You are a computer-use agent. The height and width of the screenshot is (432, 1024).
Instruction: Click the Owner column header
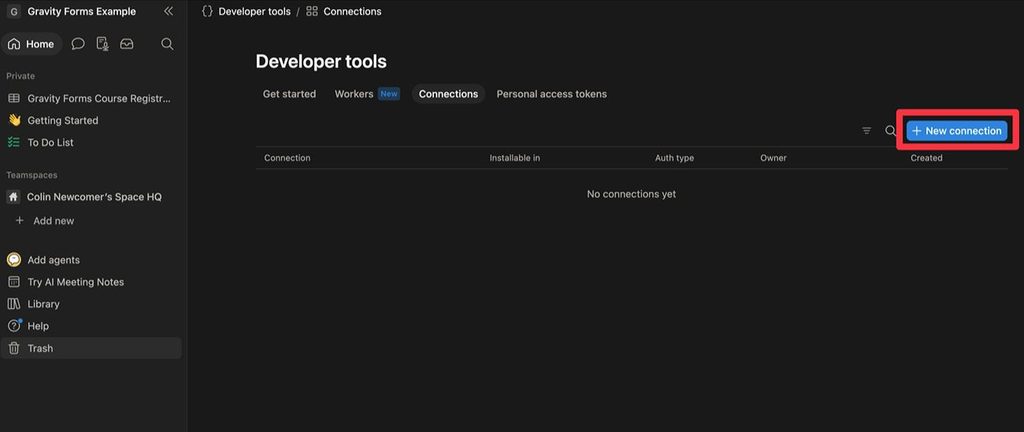click(x=773, y=158)
